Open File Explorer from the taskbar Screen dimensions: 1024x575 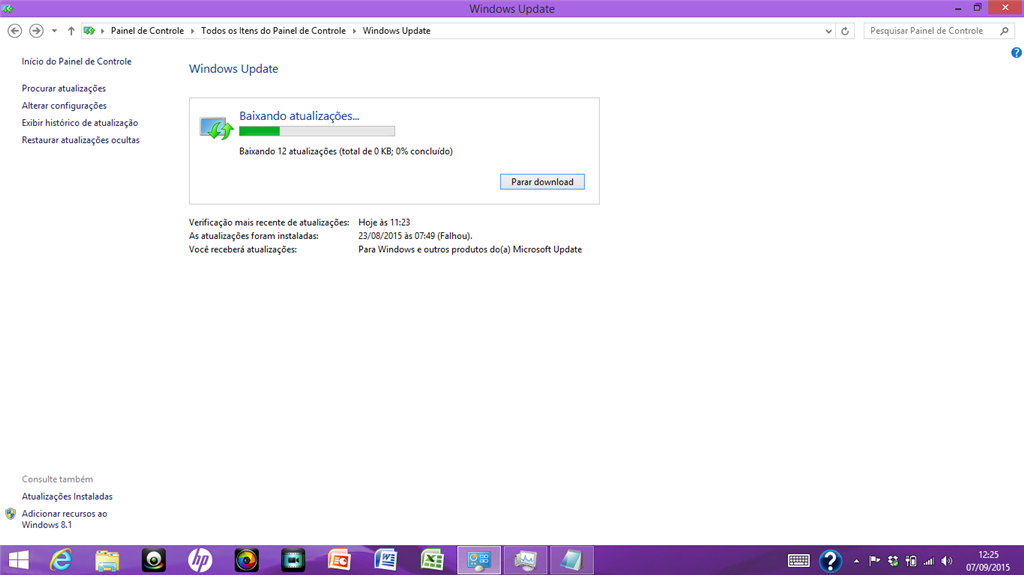pos(107,560)
